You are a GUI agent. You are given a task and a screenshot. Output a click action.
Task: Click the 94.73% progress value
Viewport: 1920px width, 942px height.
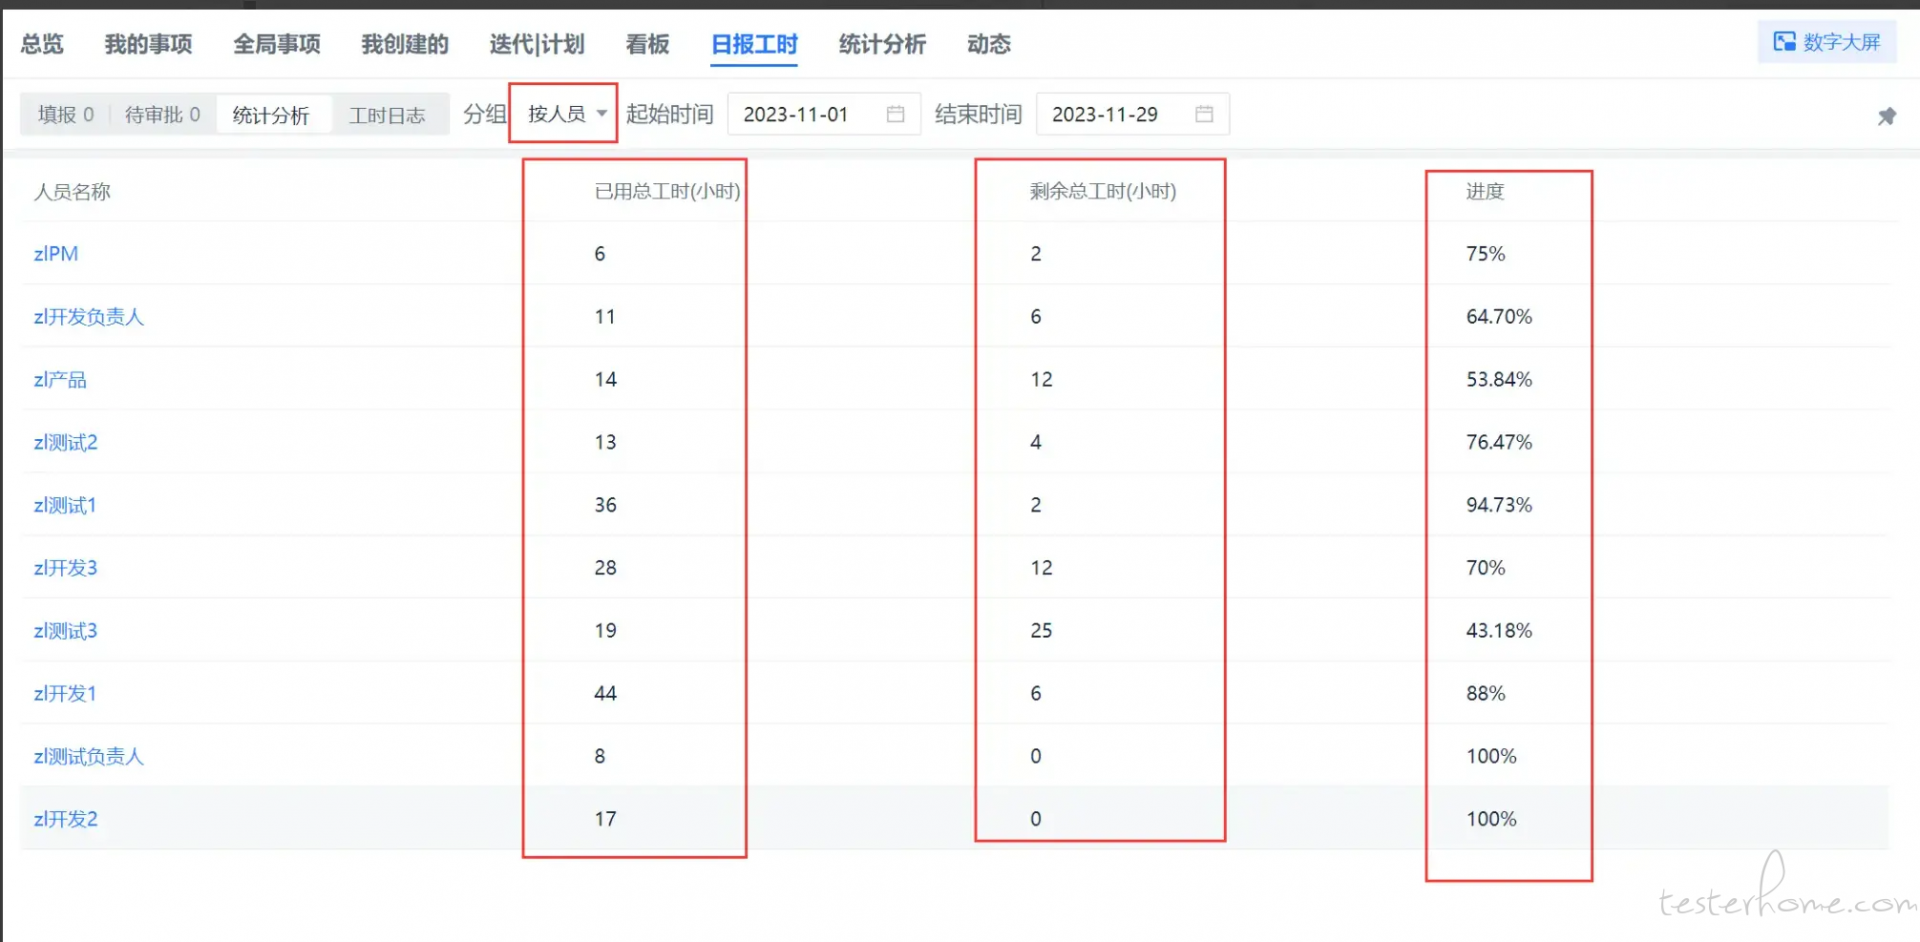[x=1499, y=505]
